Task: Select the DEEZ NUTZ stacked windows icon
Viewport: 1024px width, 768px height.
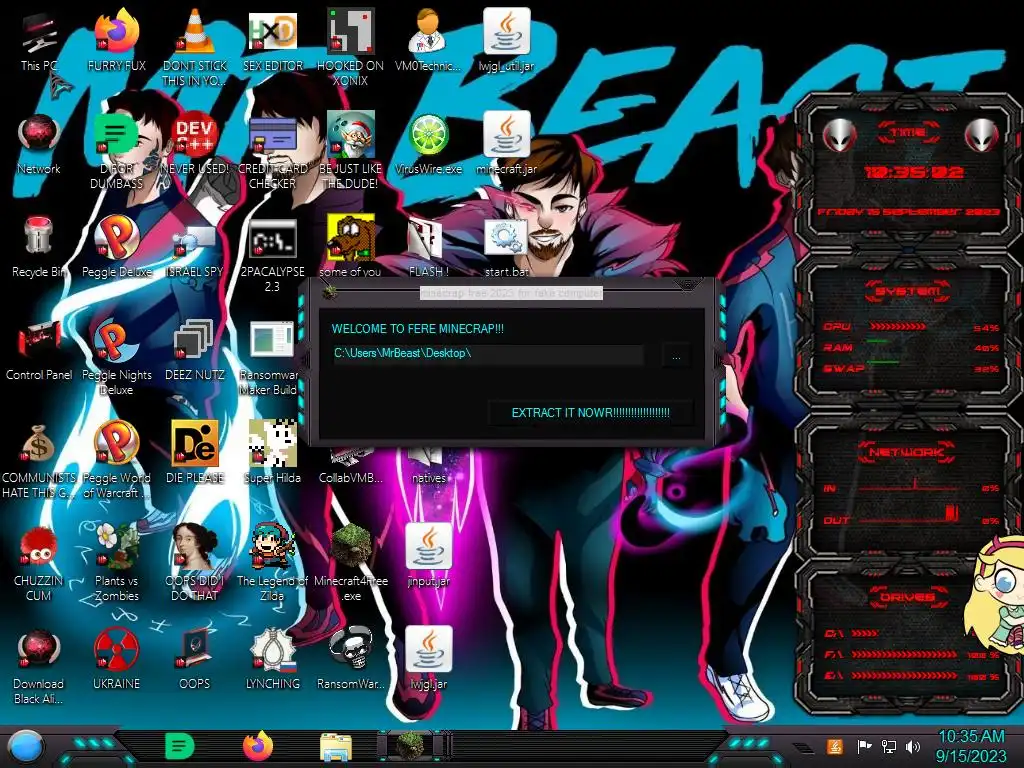Action: point(195,341)
